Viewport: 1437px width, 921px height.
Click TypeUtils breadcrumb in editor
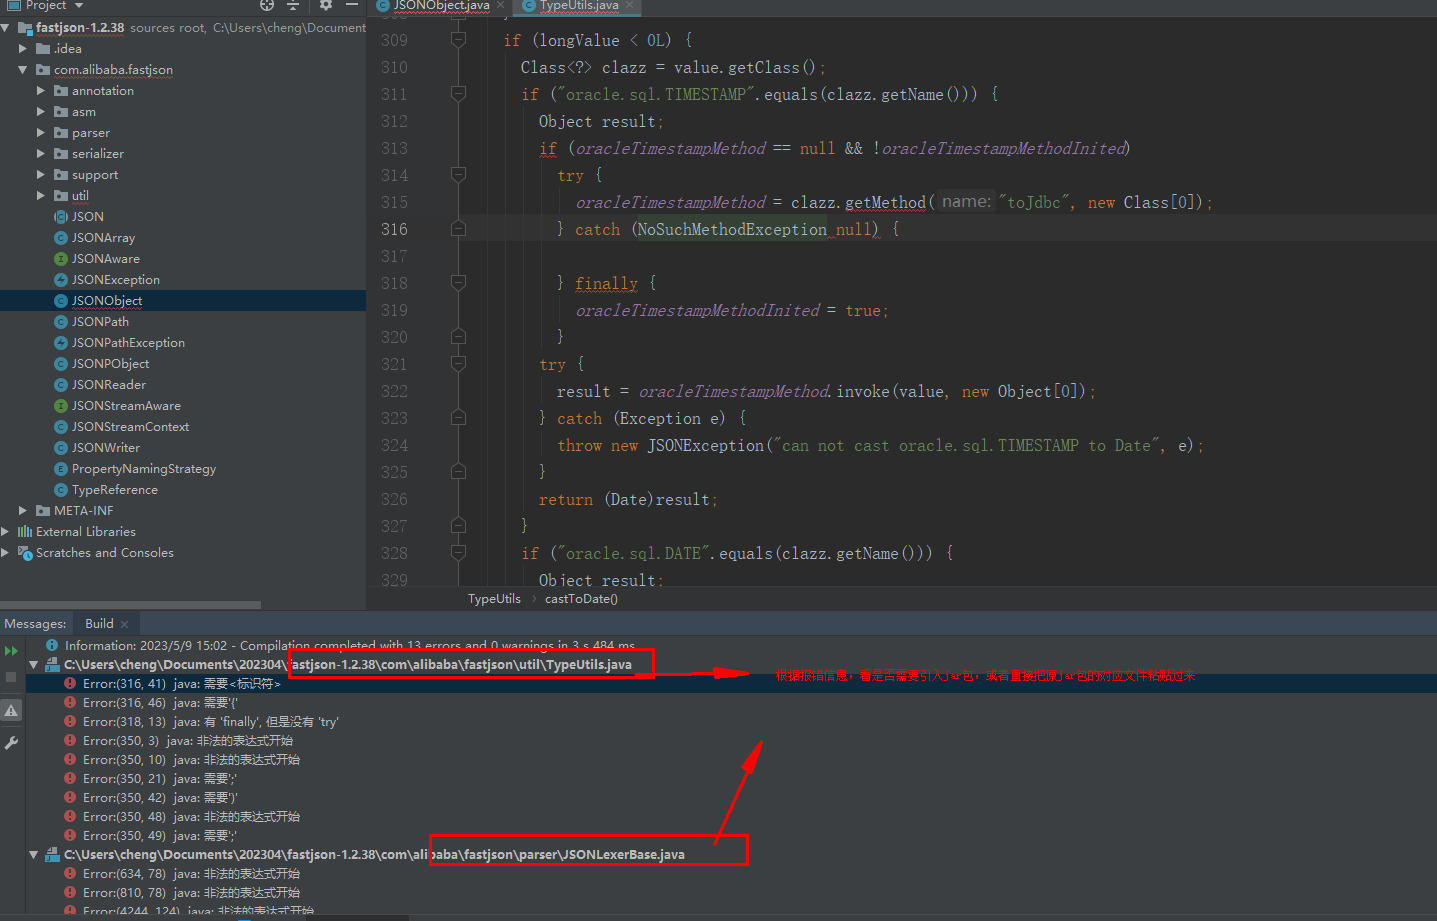pos(494,599)
